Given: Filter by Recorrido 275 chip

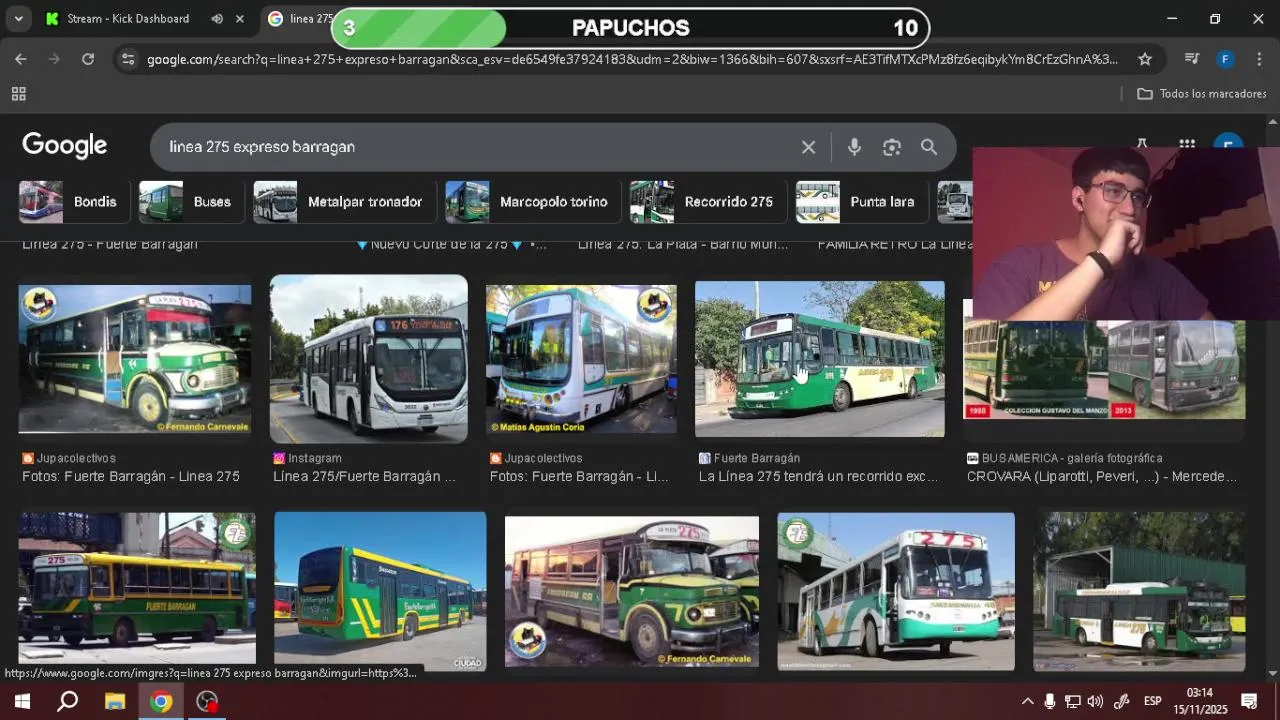Looking at the screenshot, I should [x=707, y=202].
